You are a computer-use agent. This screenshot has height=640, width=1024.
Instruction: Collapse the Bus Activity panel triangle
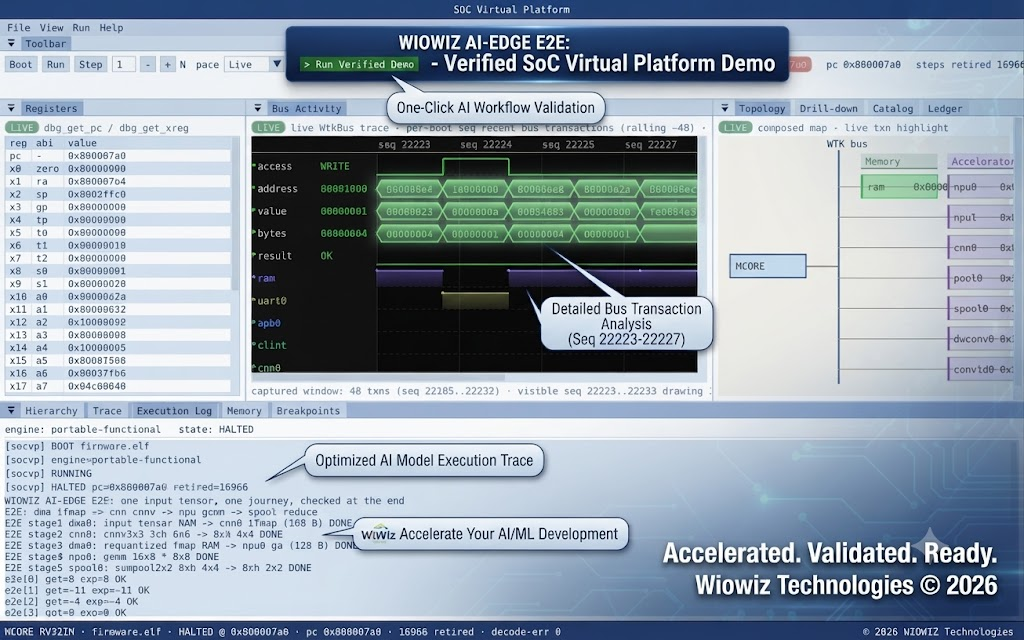[x=257, y=108]
